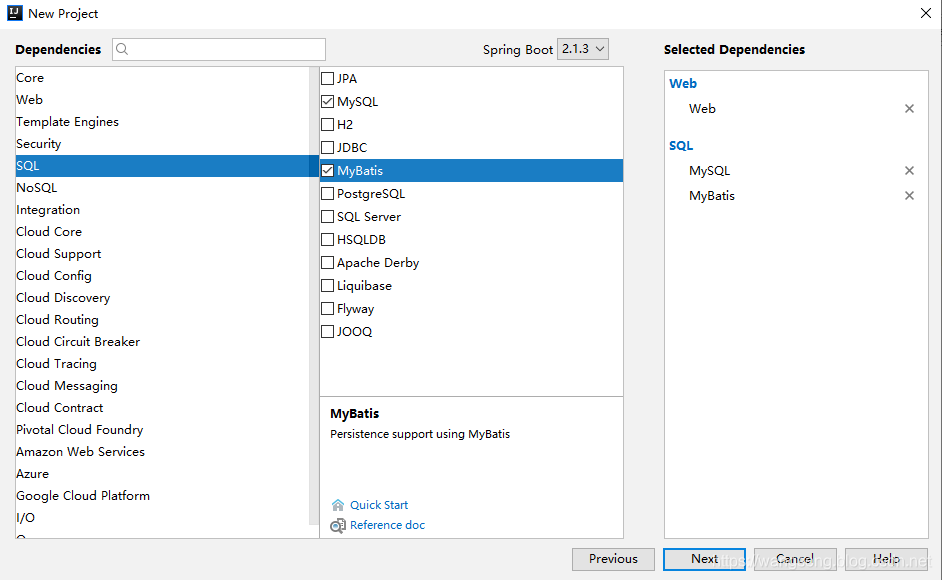Remove Web from selected dependencies

pos(909,109)
